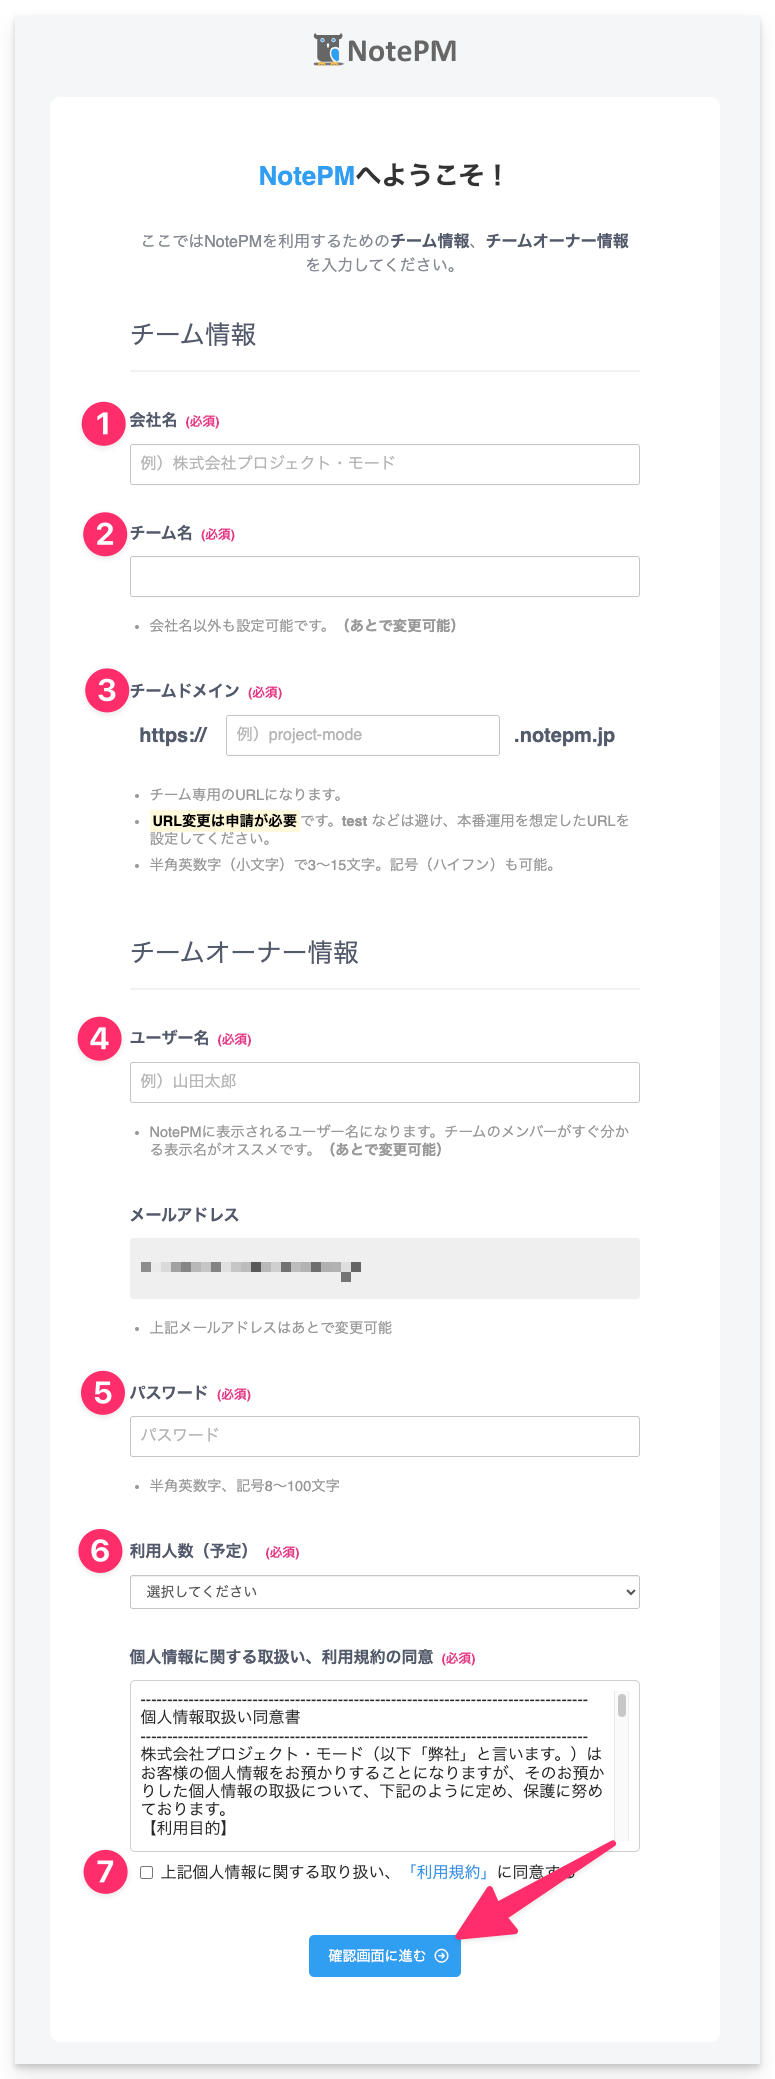Click the red number 3 badge
775x2079 pixels.
(x=107, y=690)
